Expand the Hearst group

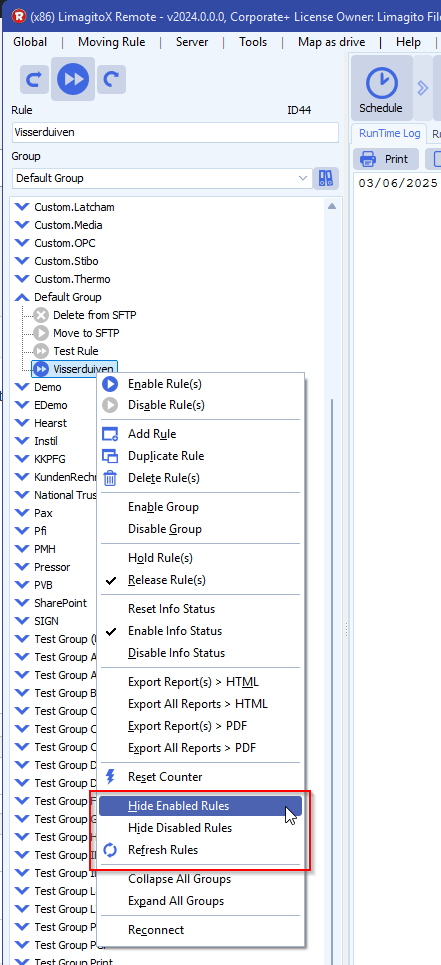click(22, 423)
